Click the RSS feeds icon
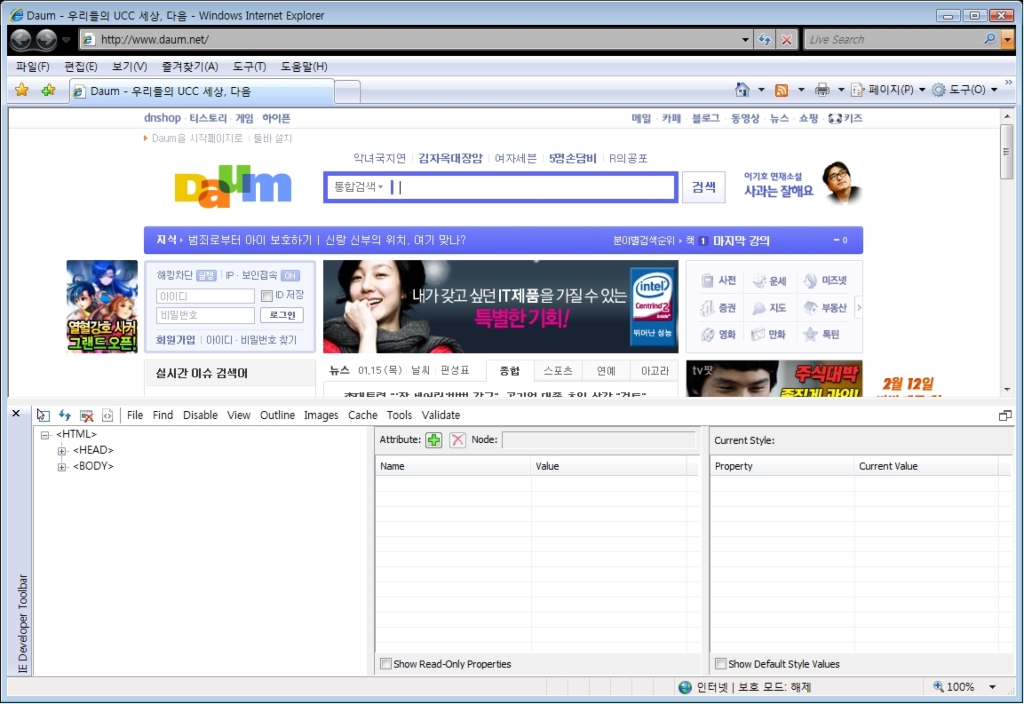 [x=781, y=90]
